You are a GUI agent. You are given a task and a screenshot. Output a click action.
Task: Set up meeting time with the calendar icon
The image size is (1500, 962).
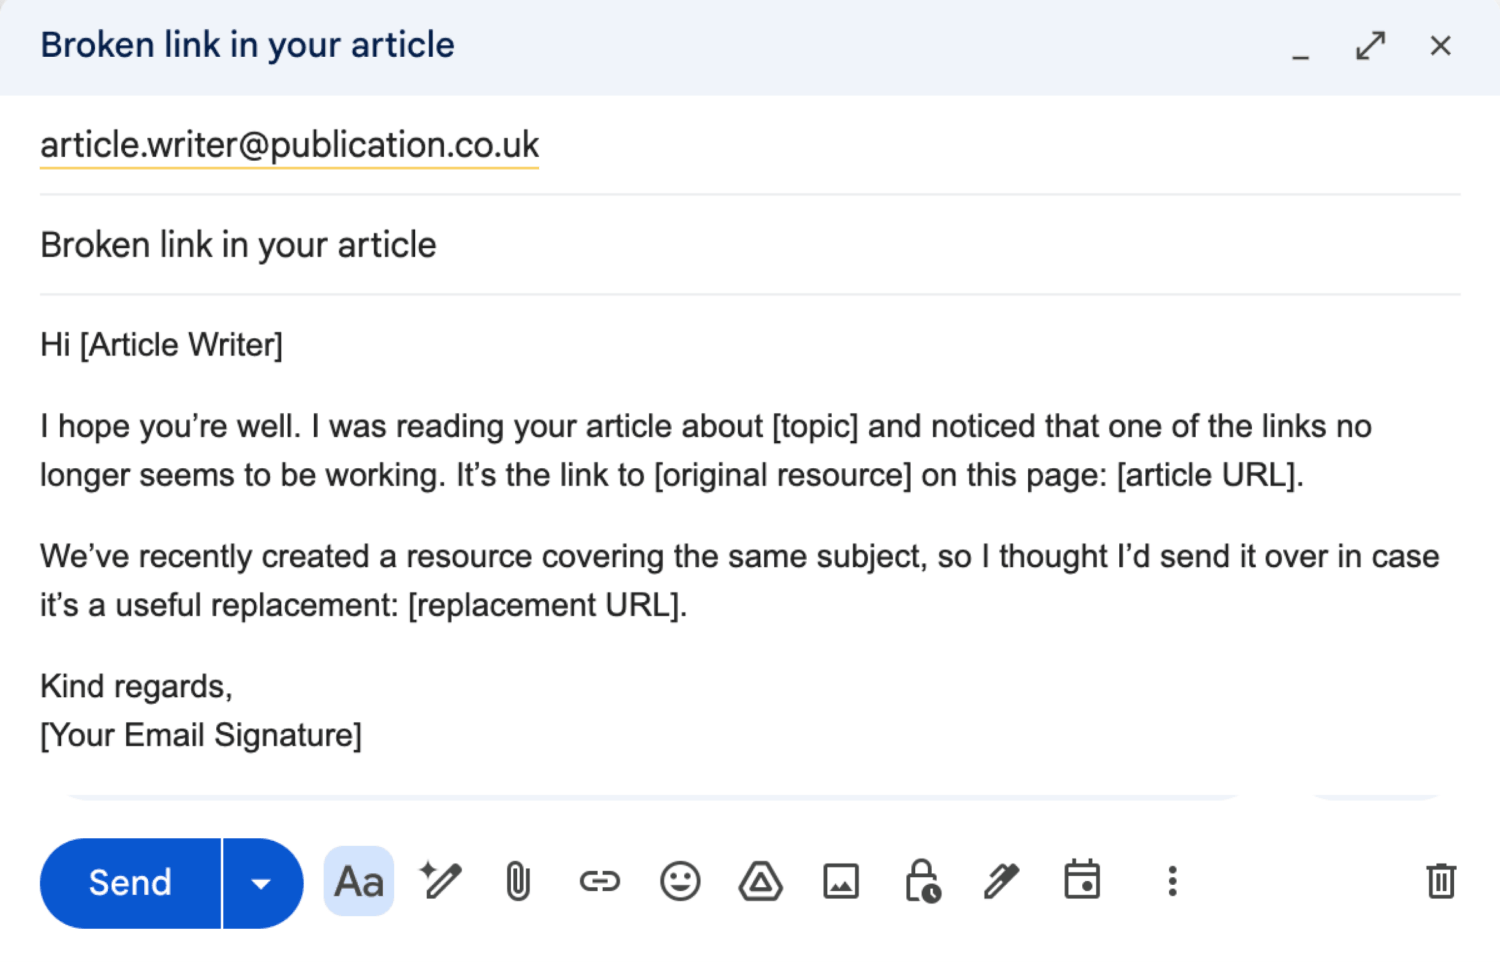[1082, 880]
